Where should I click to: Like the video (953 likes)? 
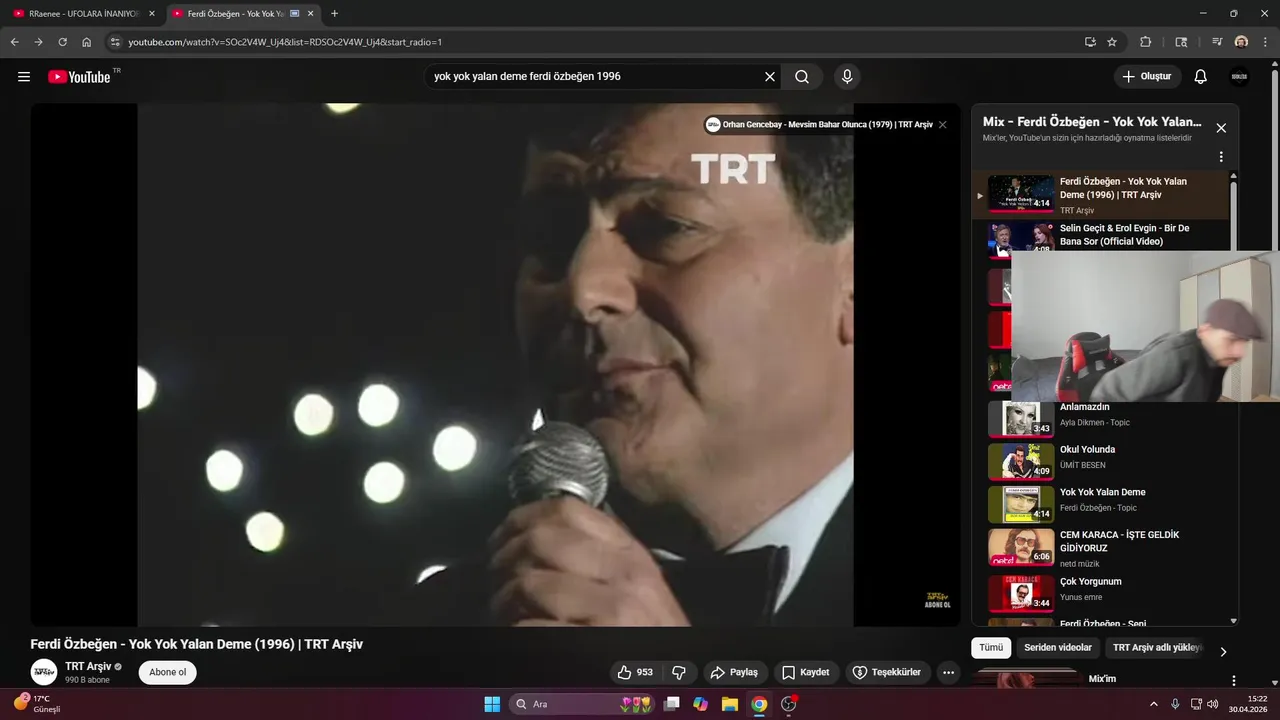click(x=635, y=672)
